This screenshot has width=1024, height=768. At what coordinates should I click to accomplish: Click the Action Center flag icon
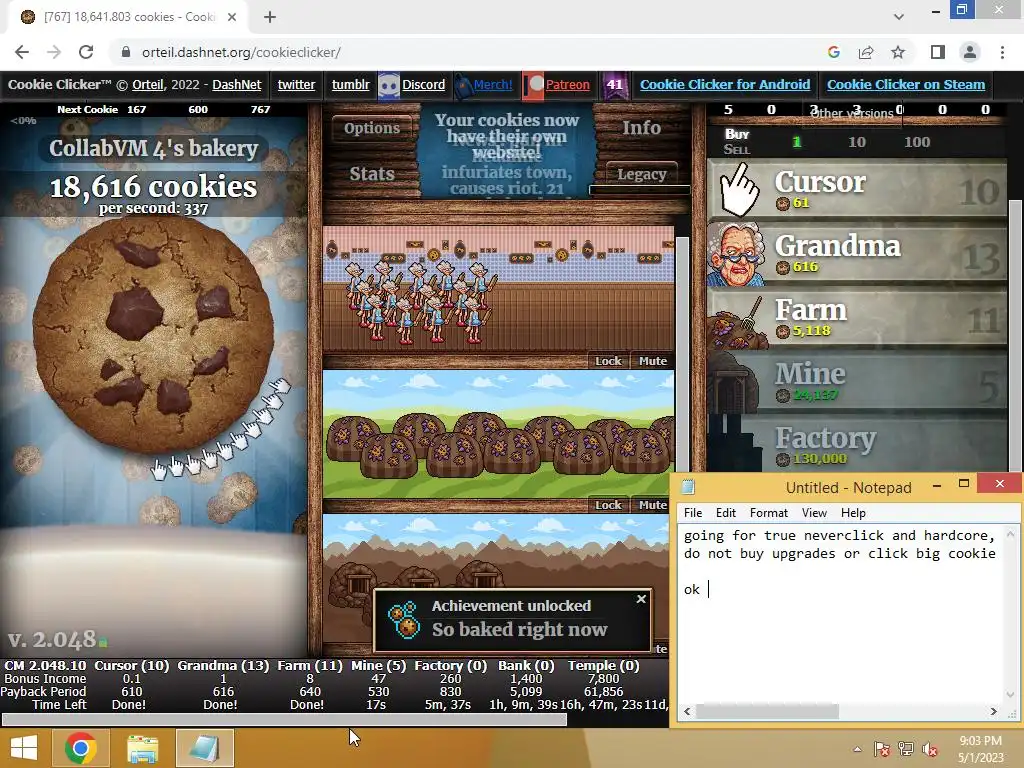tap(882, 749)
